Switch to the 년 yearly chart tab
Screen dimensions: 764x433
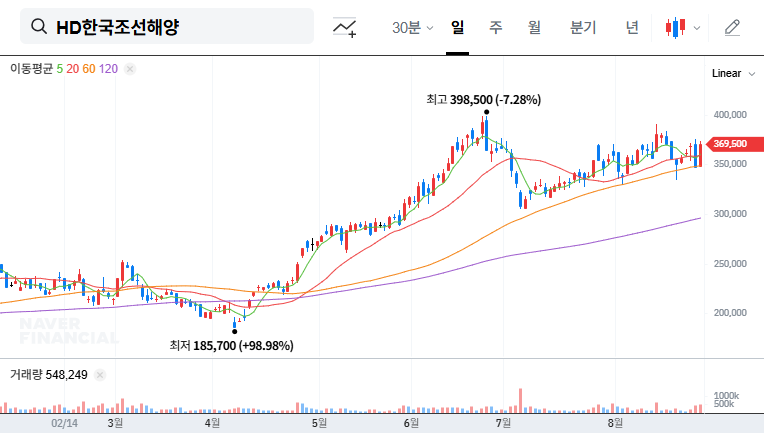(x=632, y=27)
